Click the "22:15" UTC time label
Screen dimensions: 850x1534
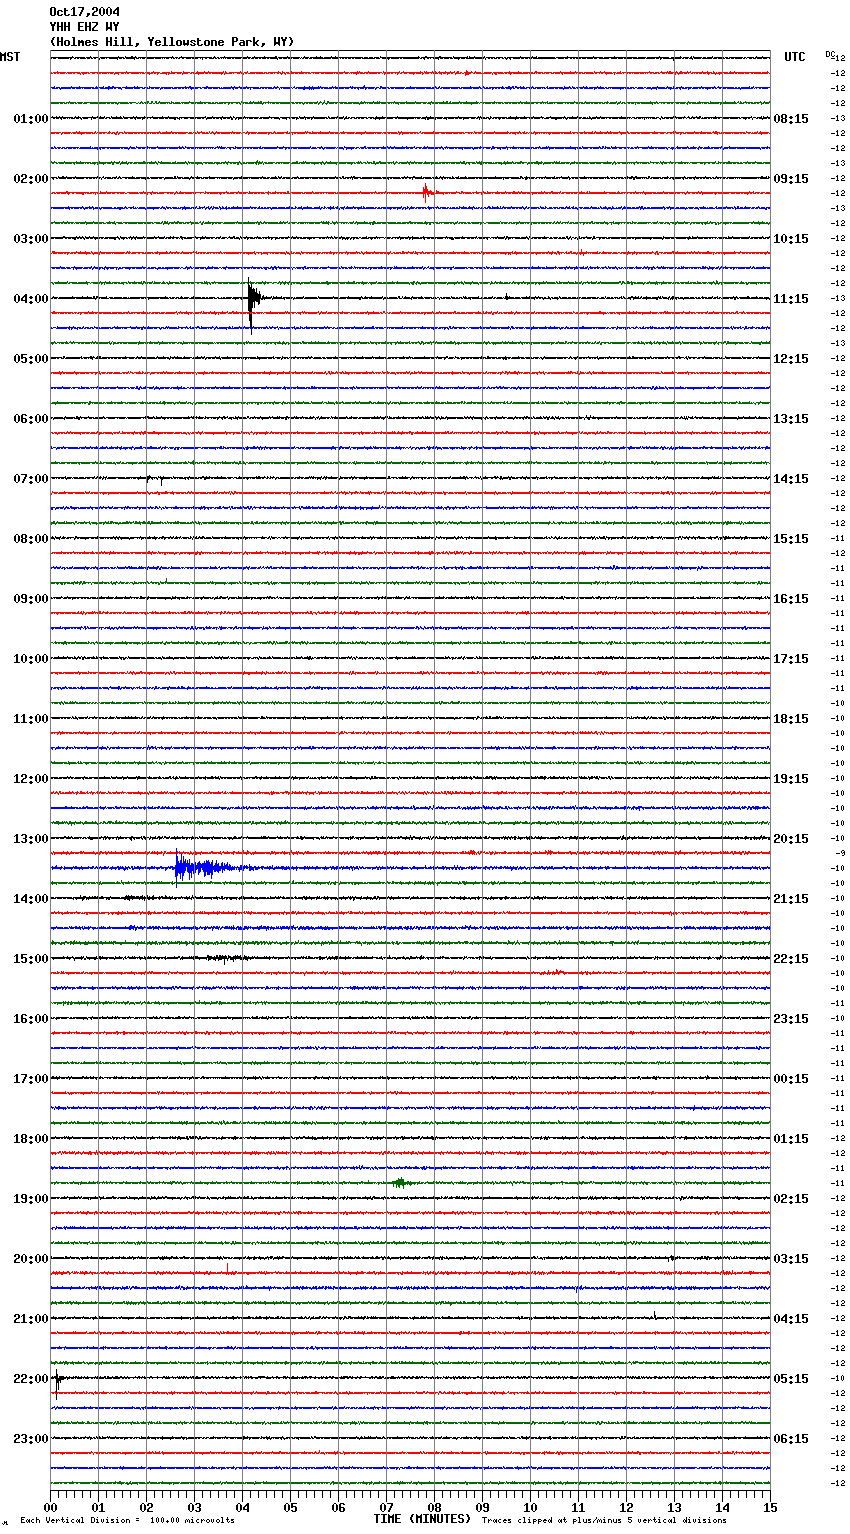(x=791, y=959)
